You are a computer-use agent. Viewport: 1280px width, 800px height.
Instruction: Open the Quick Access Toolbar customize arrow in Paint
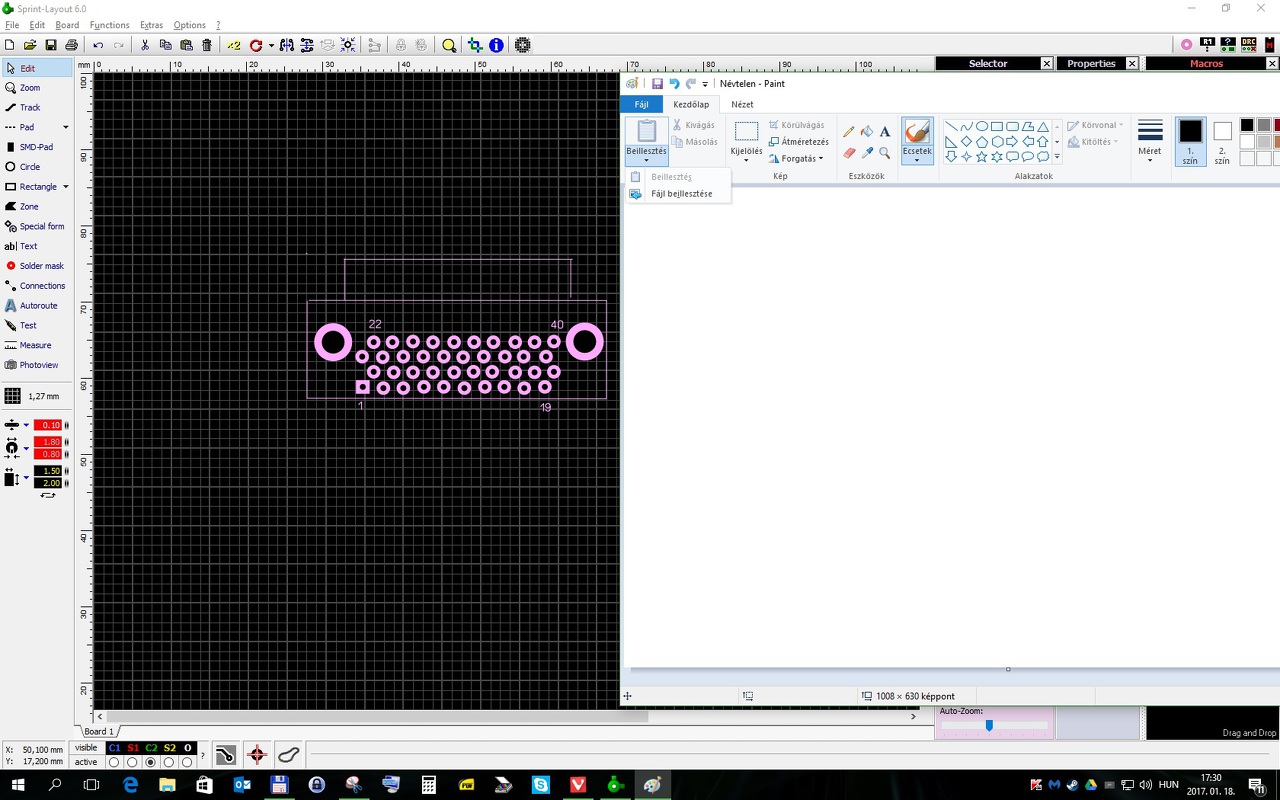tap(705, 84)
